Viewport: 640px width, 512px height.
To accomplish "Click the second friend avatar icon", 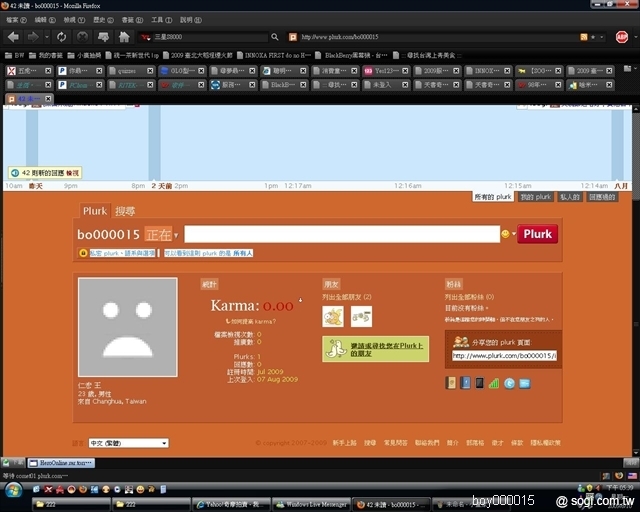I will pos(361,316).
